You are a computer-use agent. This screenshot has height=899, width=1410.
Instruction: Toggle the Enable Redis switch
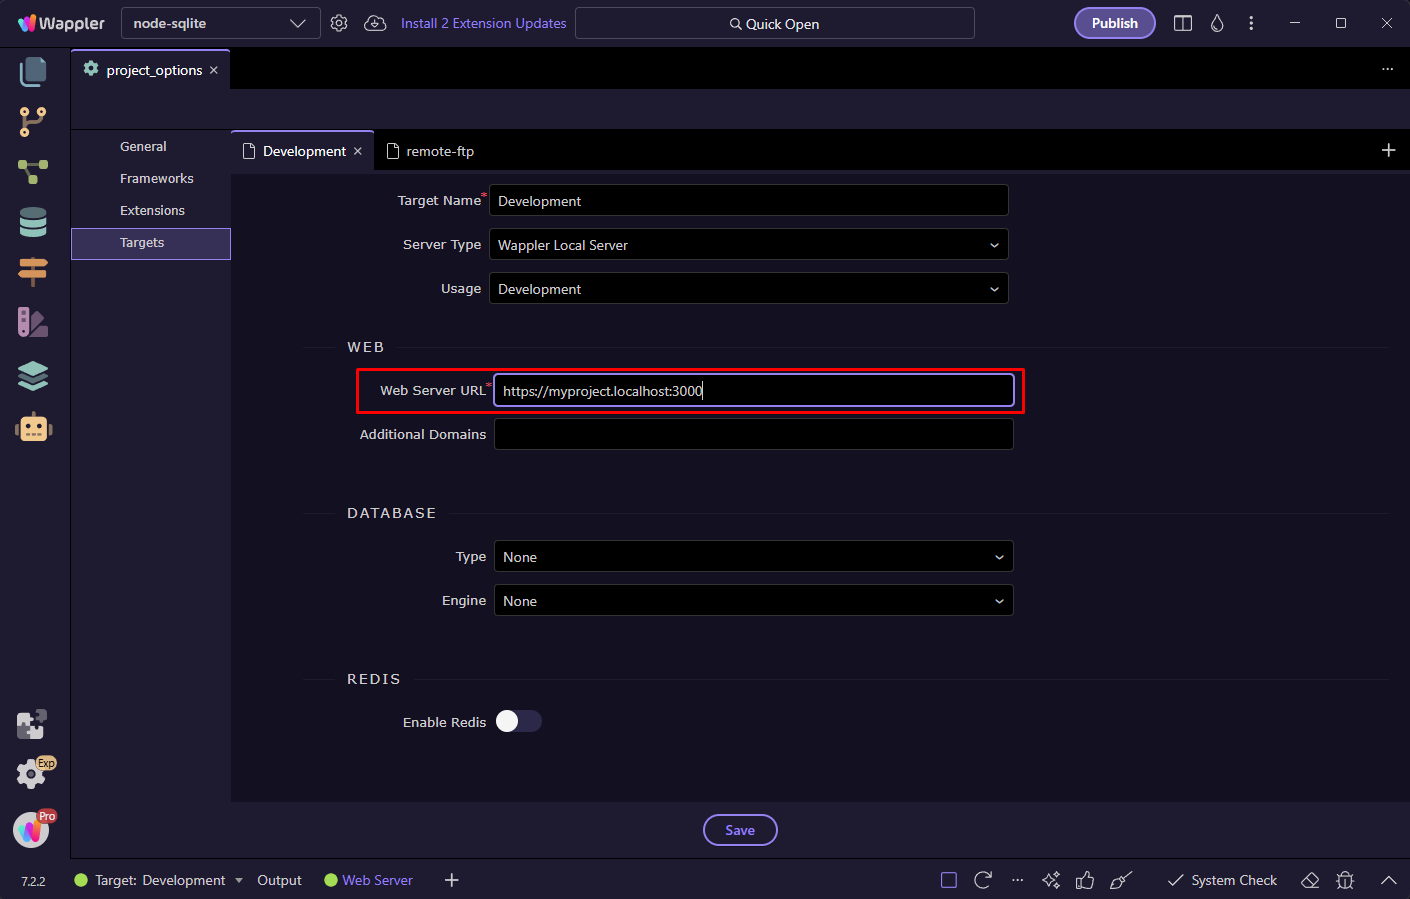point(518,722)
